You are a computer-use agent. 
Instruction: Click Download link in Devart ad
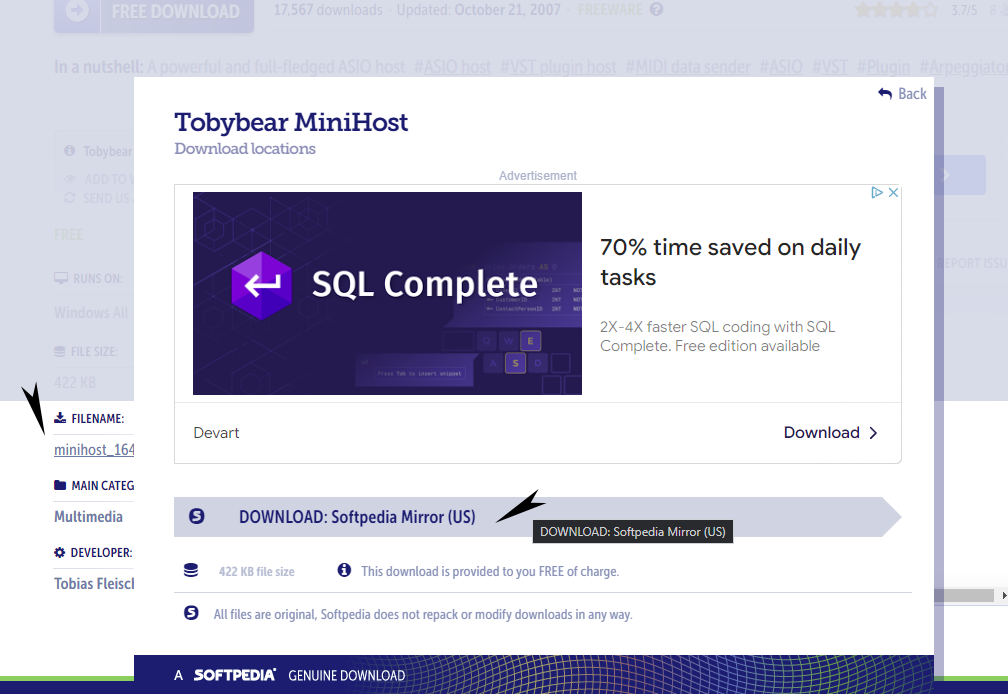coord(822,432)
